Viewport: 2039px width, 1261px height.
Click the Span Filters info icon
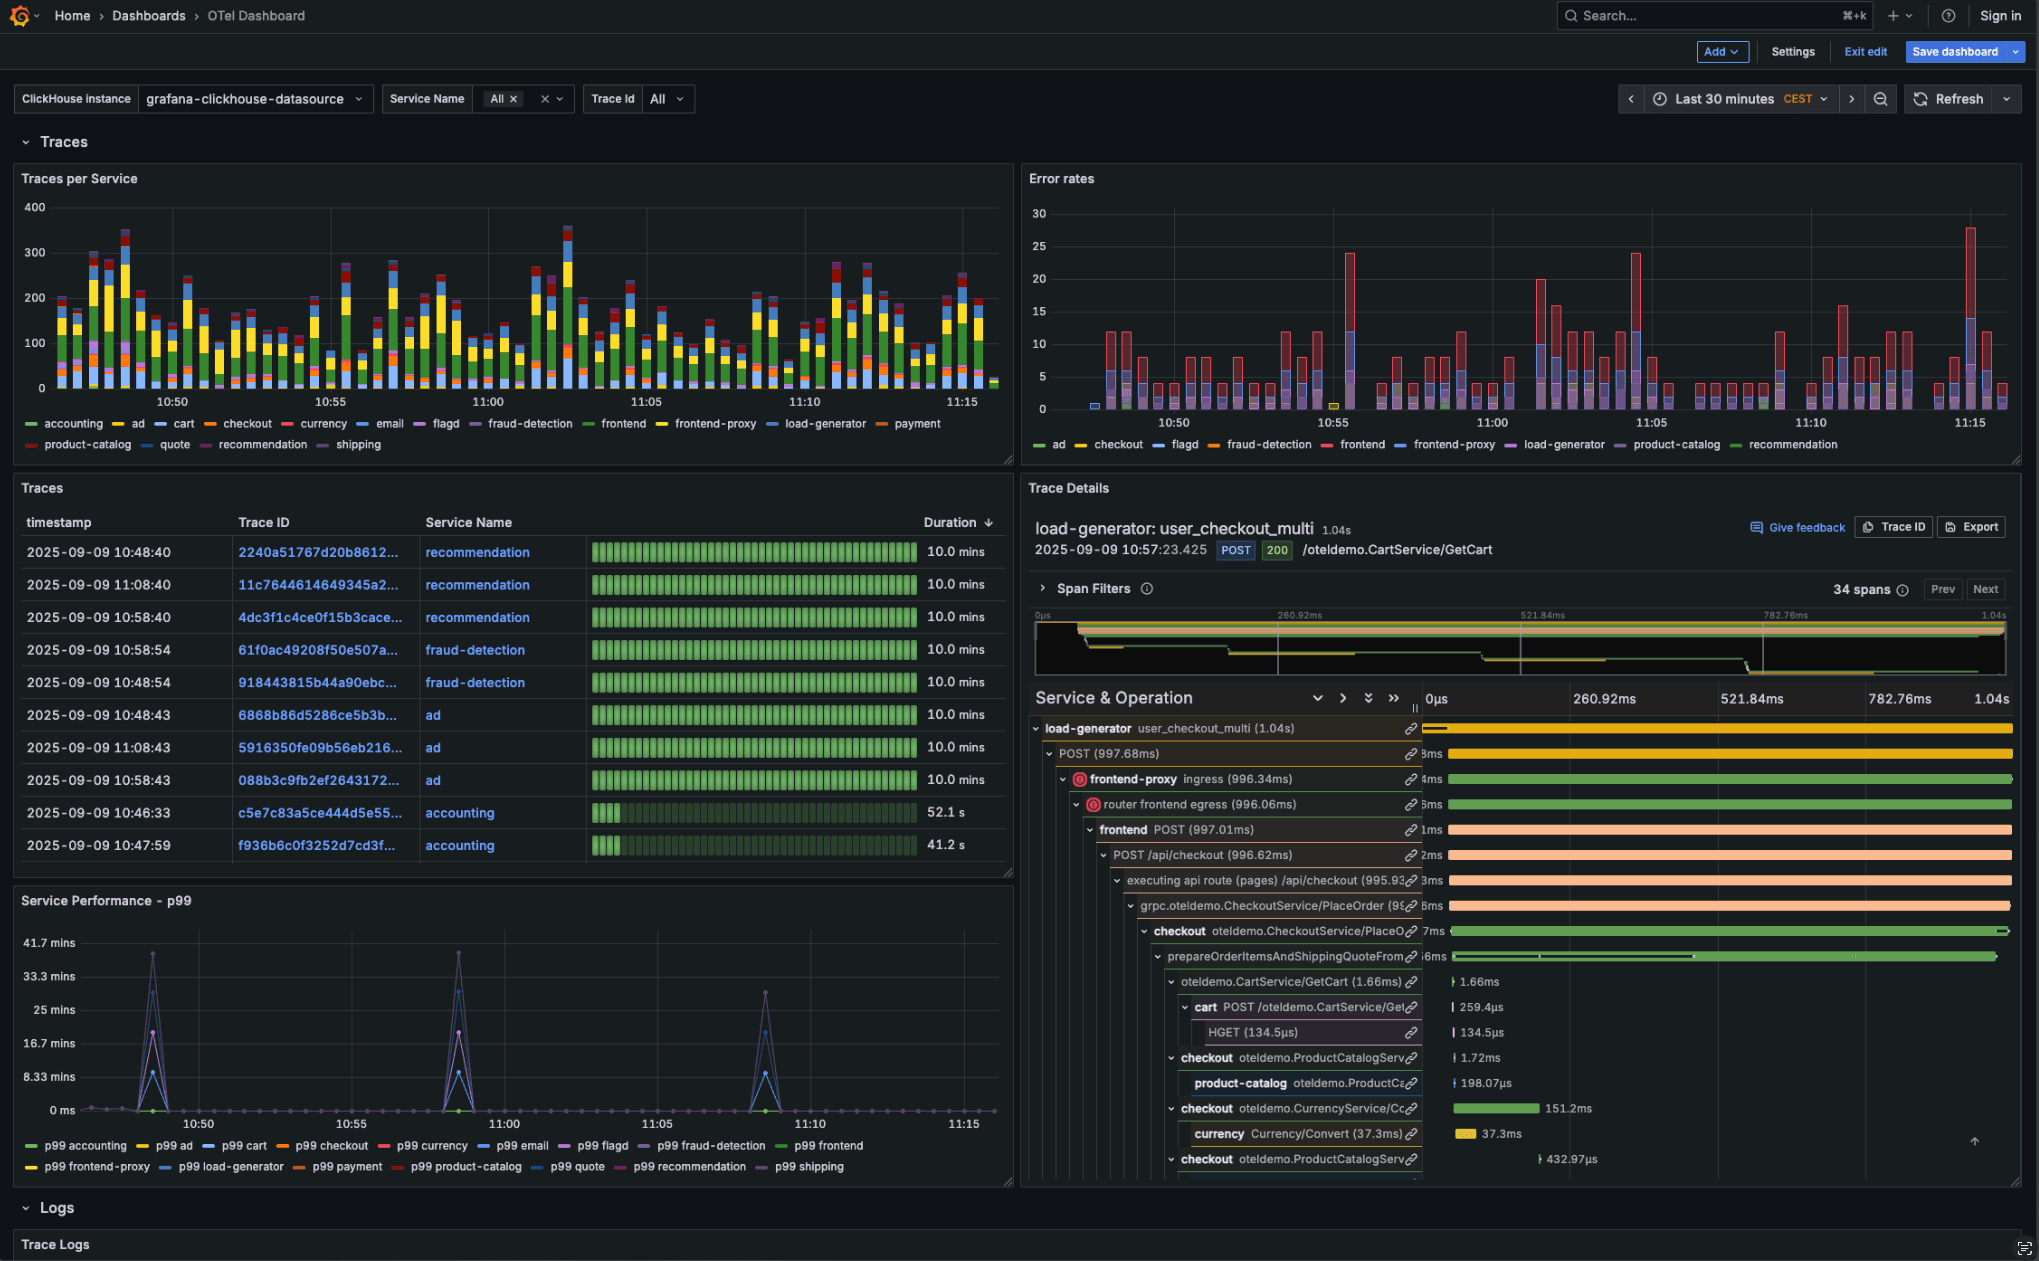pyautogui.click(x=1147, y=588)
